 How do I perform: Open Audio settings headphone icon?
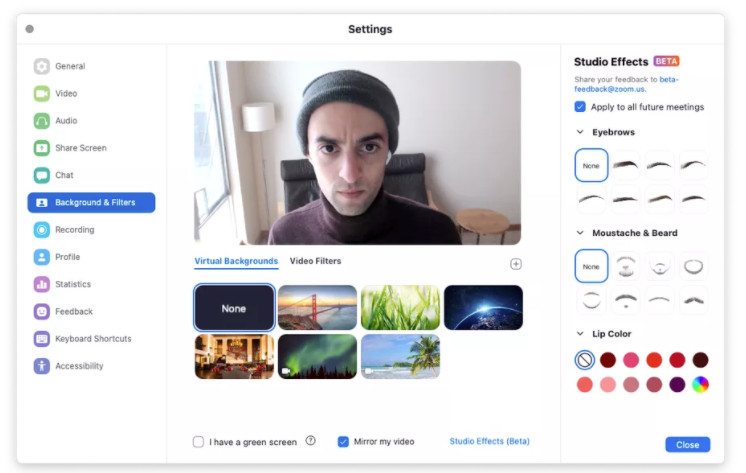(42, 121)
